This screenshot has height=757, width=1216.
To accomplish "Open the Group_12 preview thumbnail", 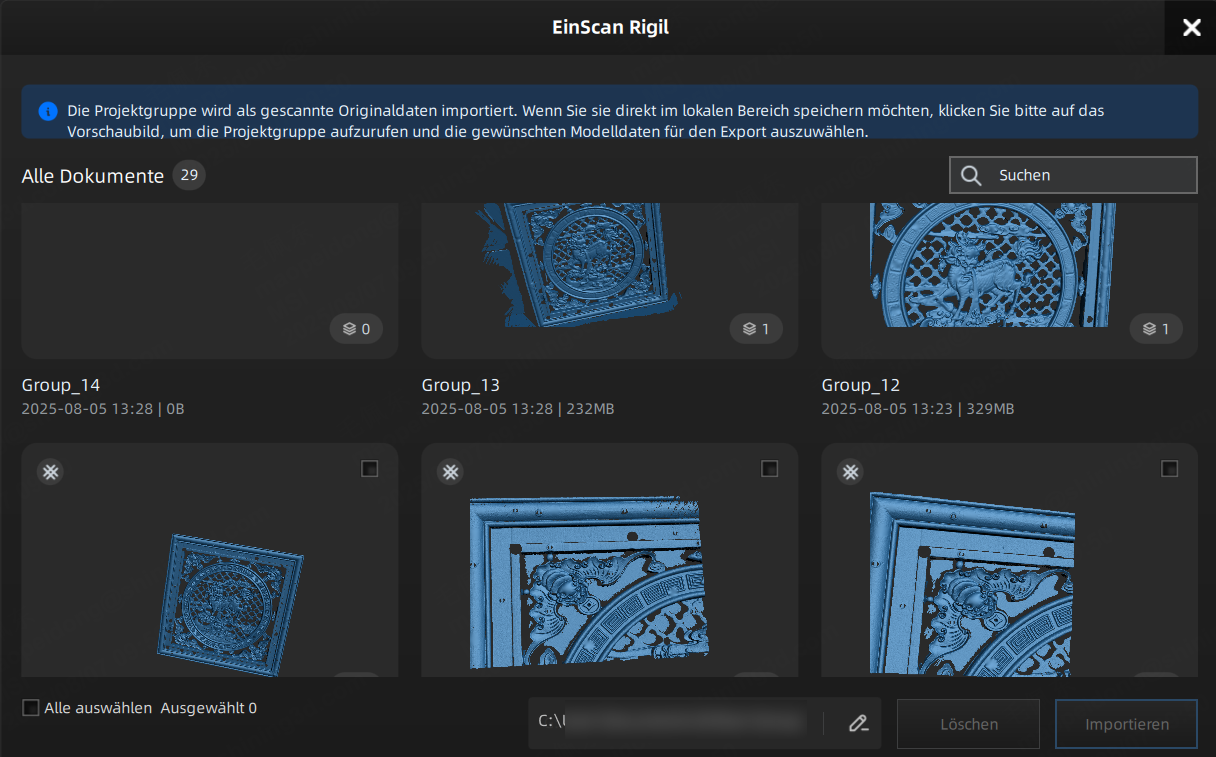I will coord(1009,270).
